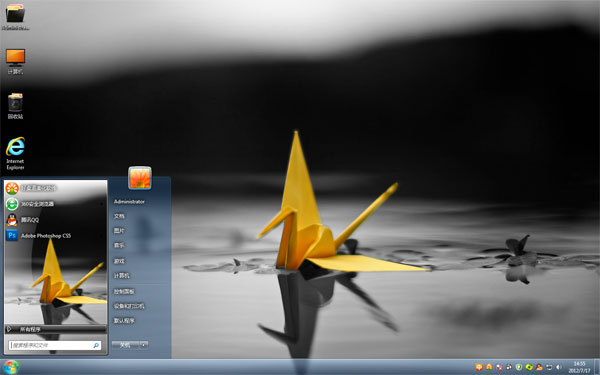Expand 360安全浏览器 jump list arrow
Image resolution: width=600 pixels, height=375 pixels.
tap(102, 204)
